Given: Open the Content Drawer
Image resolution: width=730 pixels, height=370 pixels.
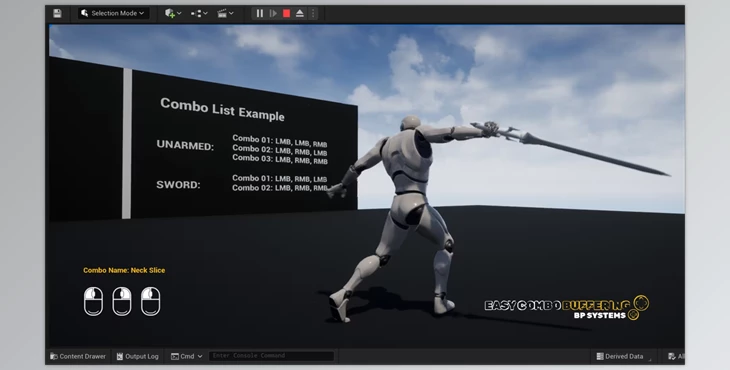Looking at the screenshot, I should (78, 356).
